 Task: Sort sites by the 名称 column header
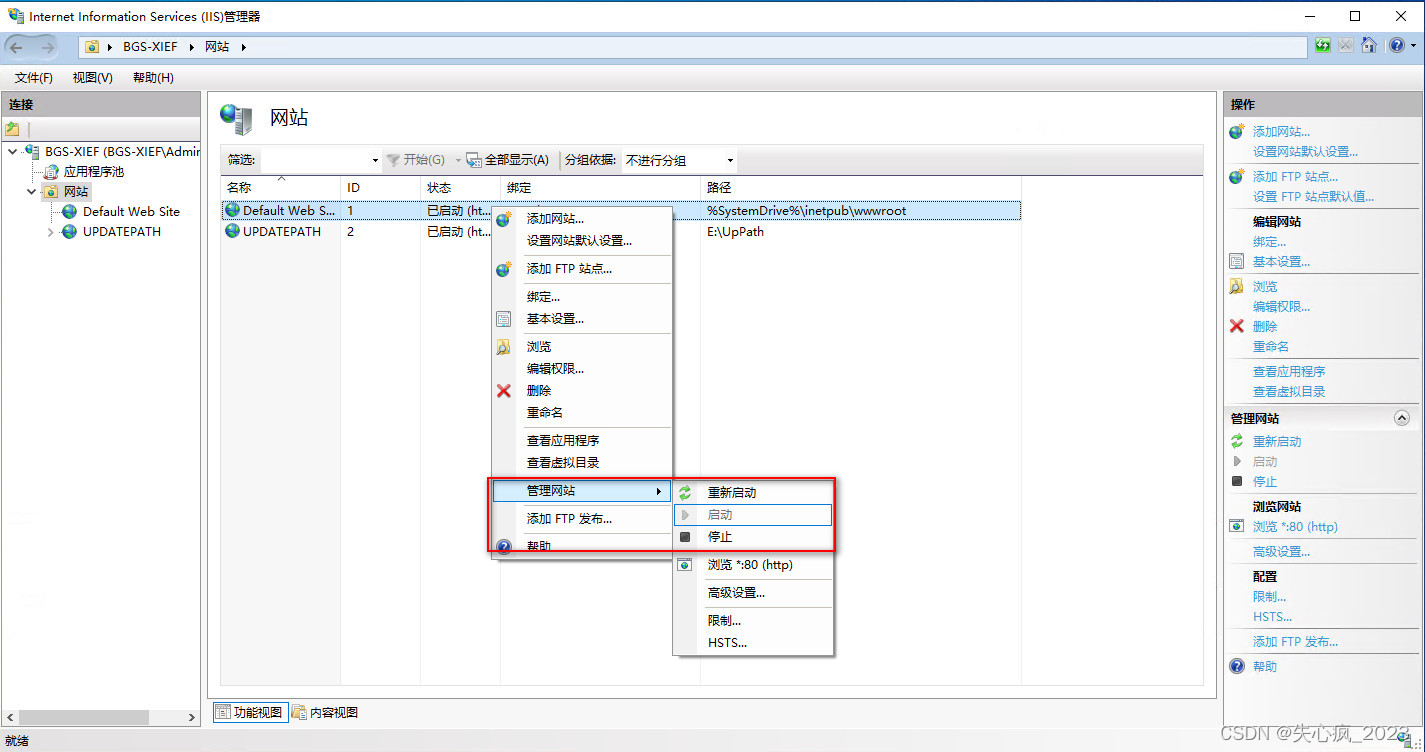click(280, 188)
